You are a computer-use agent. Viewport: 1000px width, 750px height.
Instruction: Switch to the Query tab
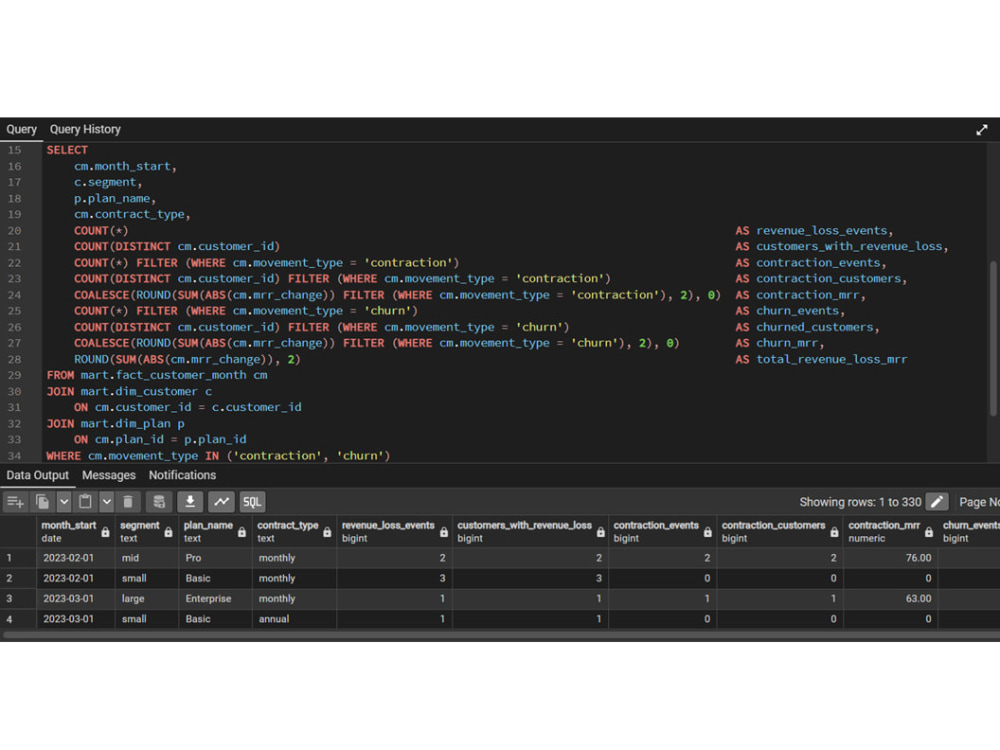21,129
